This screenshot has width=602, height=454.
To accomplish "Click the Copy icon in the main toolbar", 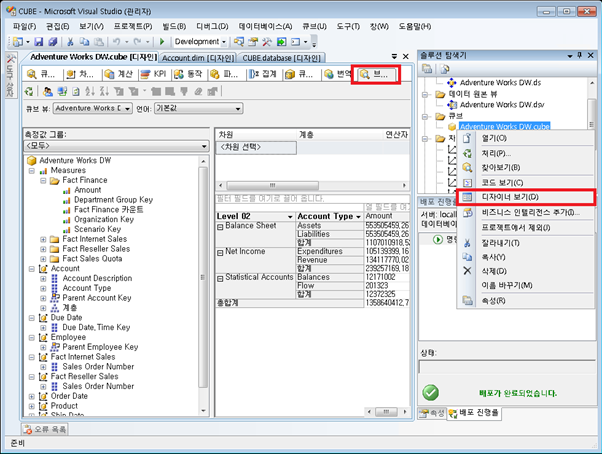I will point(84,41).
